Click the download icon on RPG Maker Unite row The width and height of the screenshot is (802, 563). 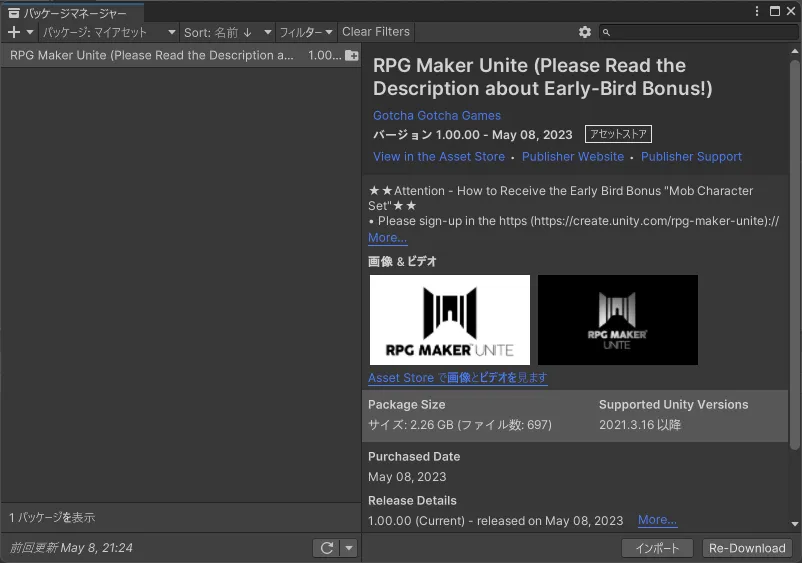(351, 56)
